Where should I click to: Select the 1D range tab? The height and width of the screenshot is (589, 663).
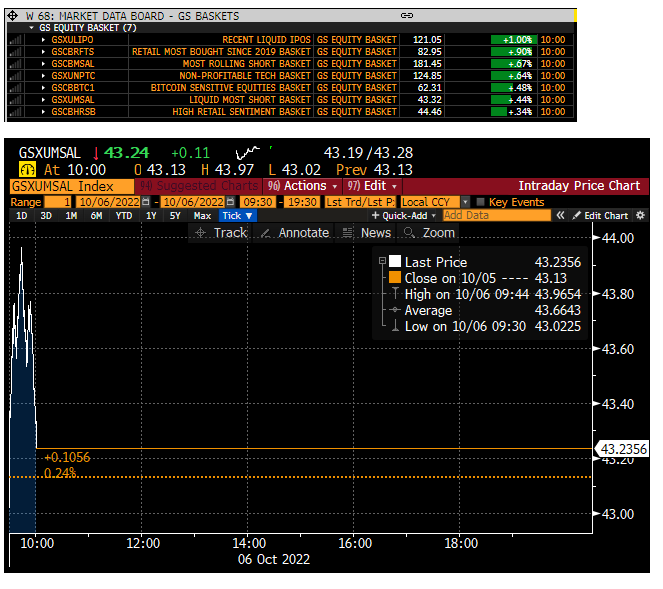[22, 216]
